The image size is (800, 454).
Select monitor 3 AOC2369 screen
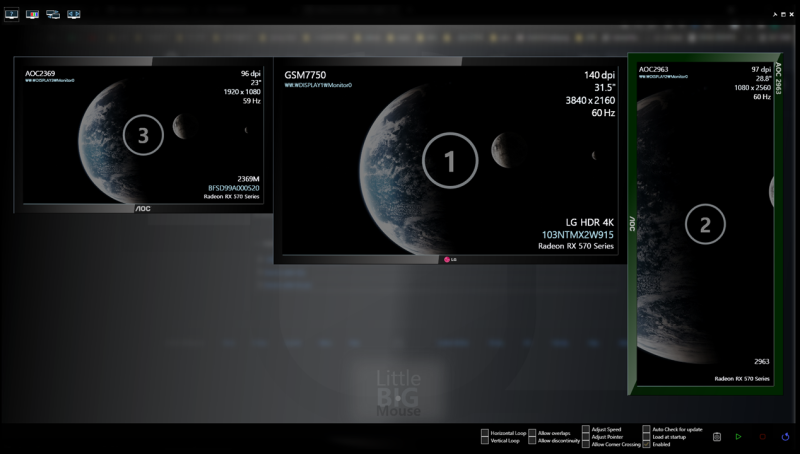(x=143, y=135)
